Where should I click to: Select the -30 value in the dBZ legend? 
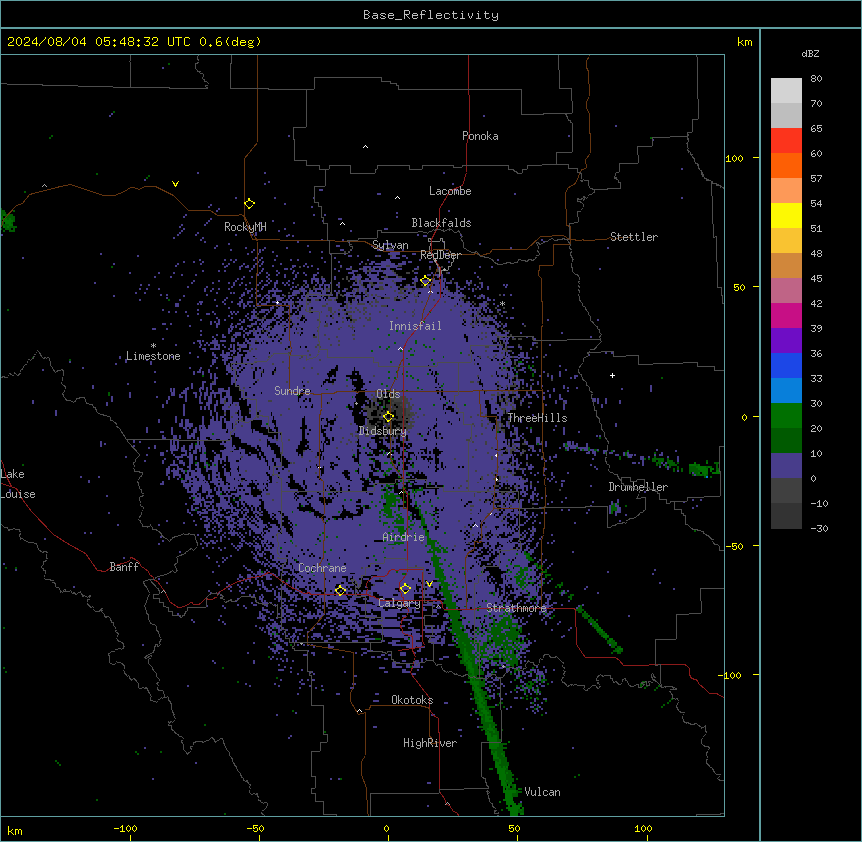click(819, 528)
